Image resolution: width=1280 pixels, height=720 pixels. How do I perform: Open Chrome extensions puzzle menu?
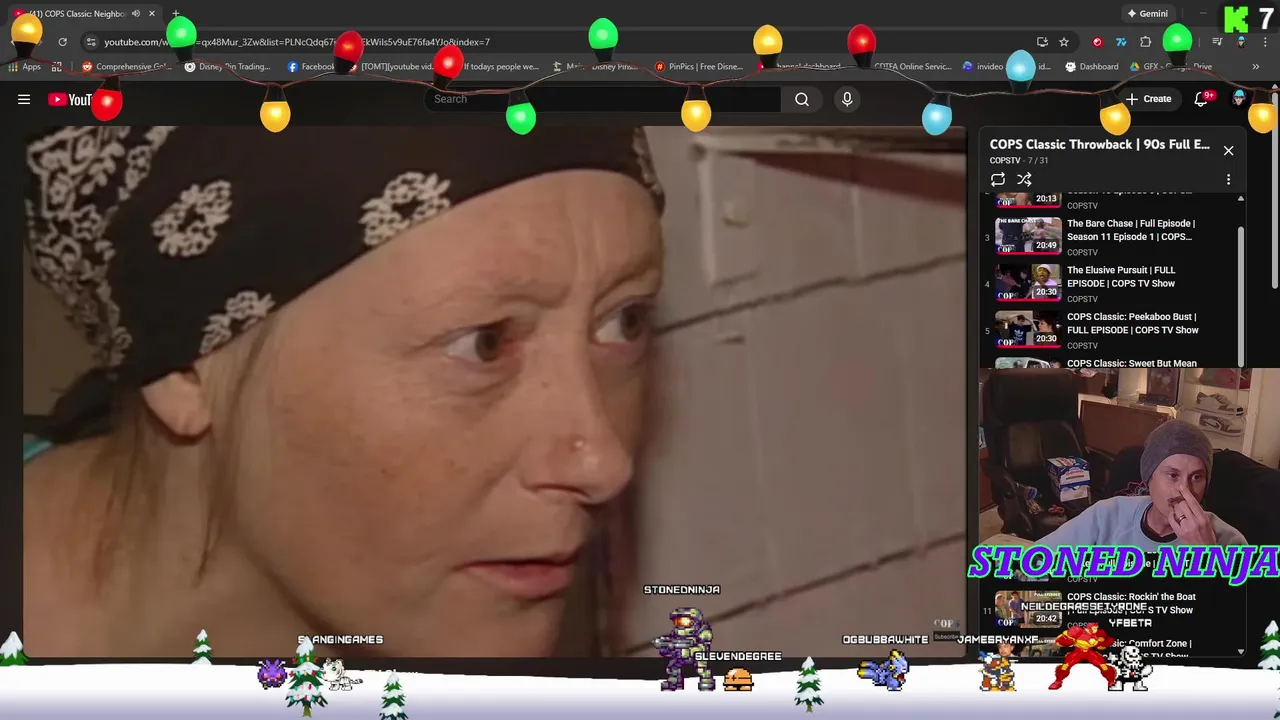coord(1146,42)
